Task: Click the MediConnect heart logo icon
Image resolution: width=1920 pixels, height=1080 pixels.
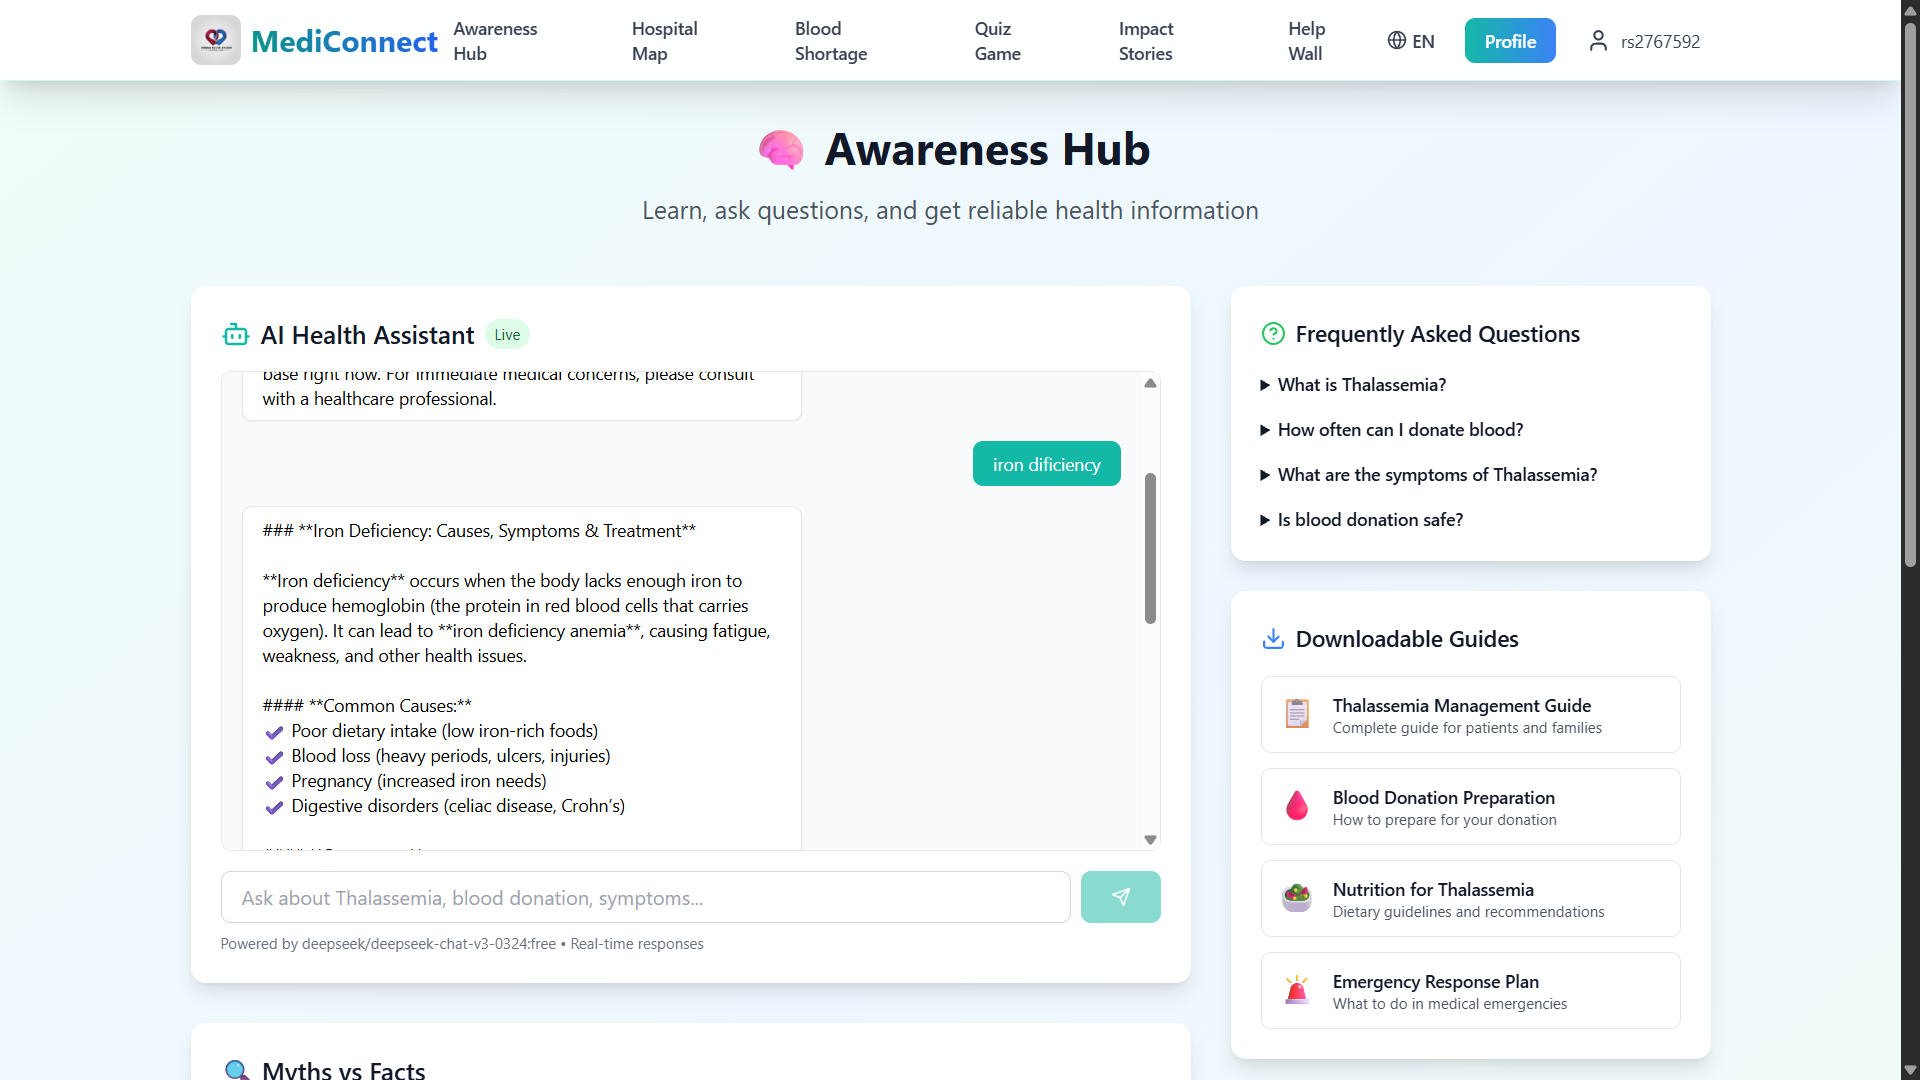Action: [x=216, y=40]
